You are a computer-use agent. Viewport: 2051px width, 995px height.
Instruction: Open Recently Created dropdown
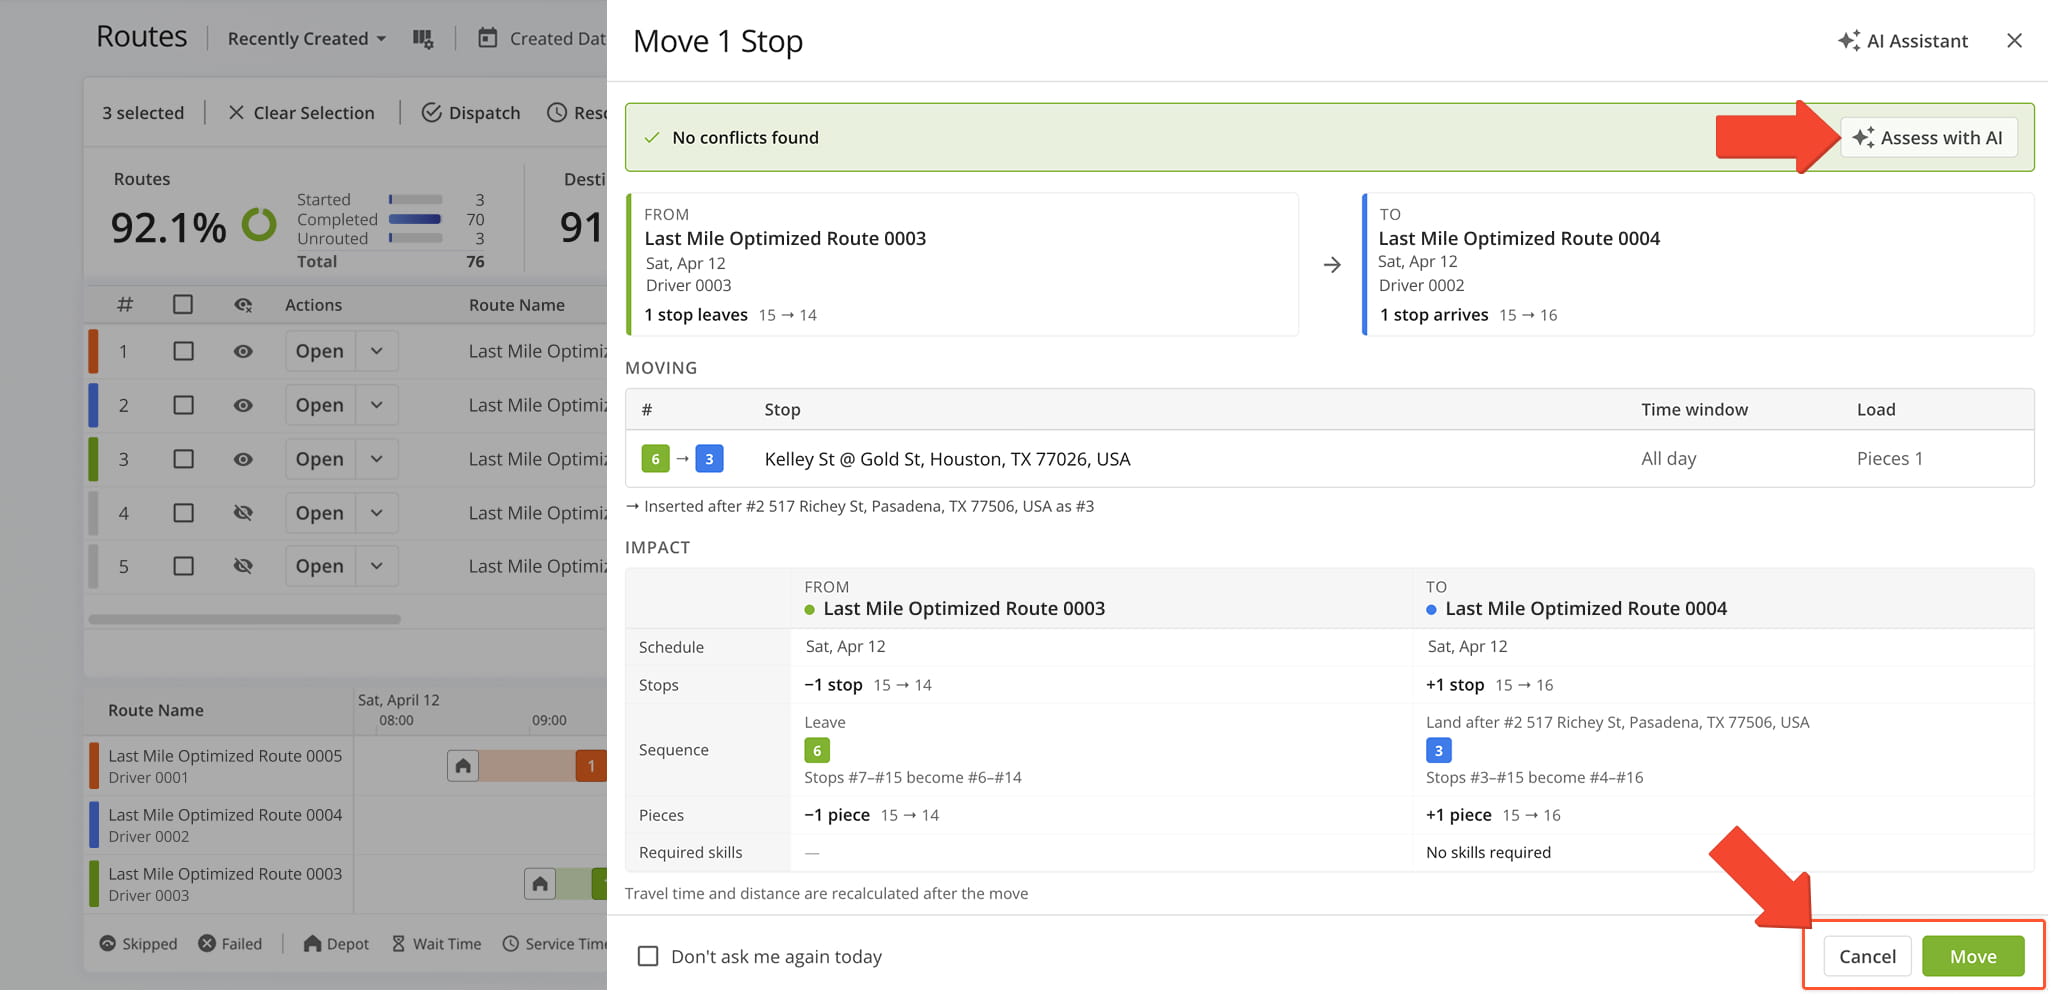tap(306, 38)
